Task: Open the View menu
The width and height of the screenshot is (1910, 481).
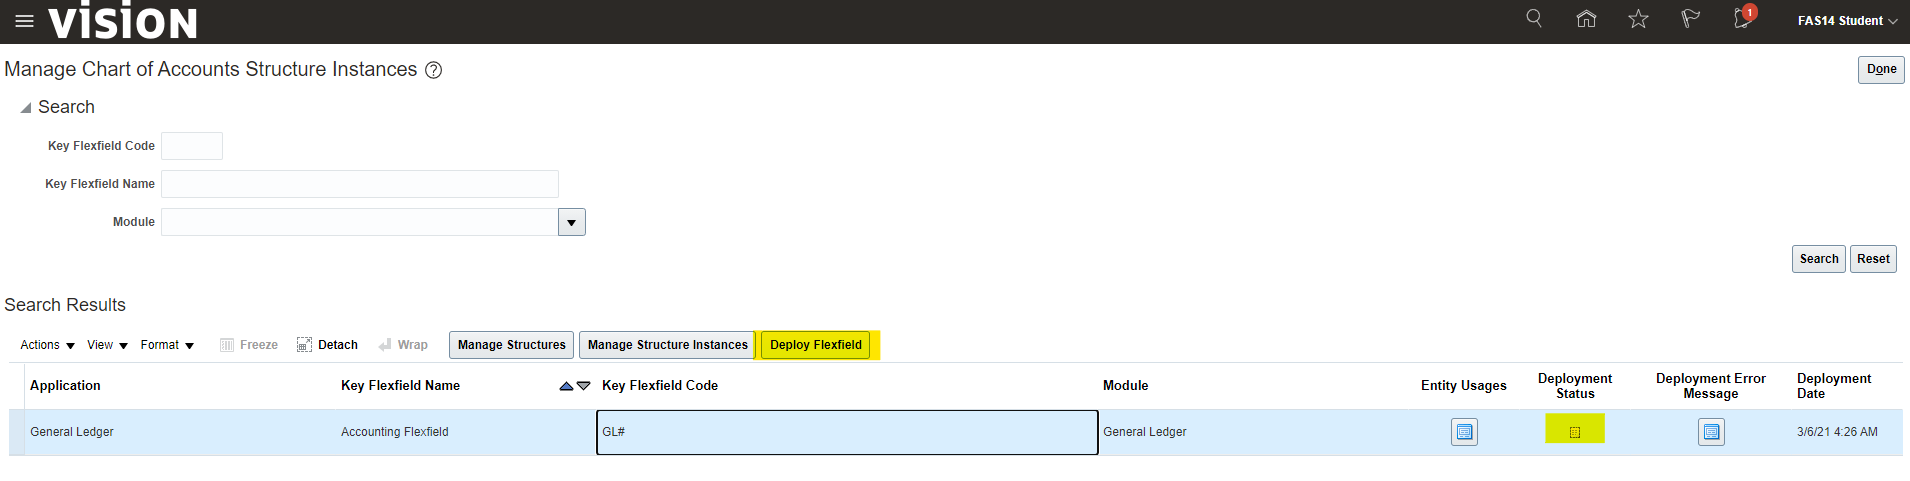Action: [107, 345]
